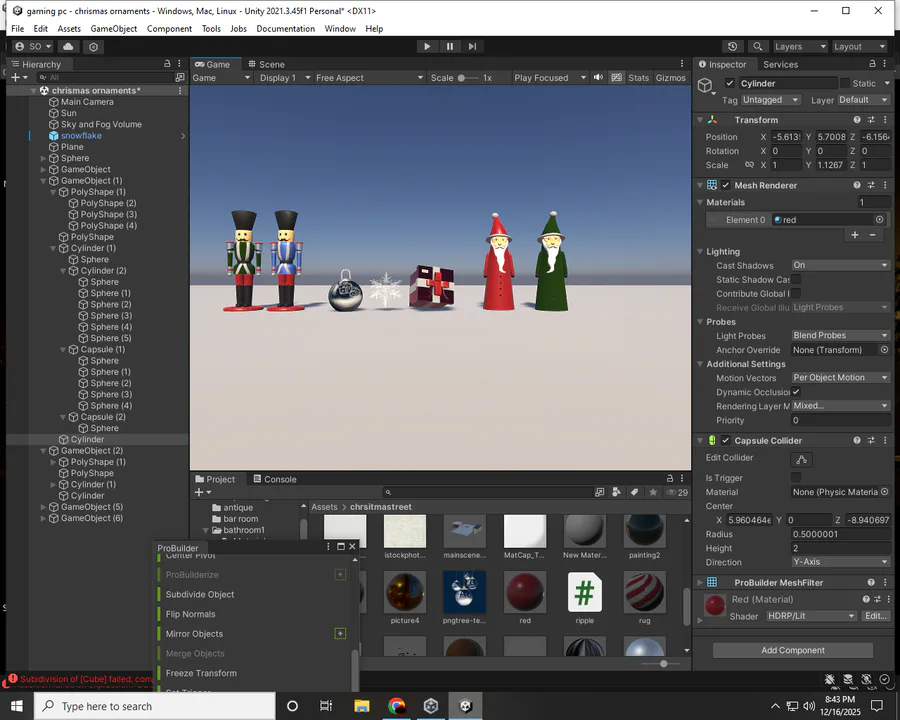Open File Explorer on the taskbar
This screenshot has height=720, width=900.
click(362, 706)
